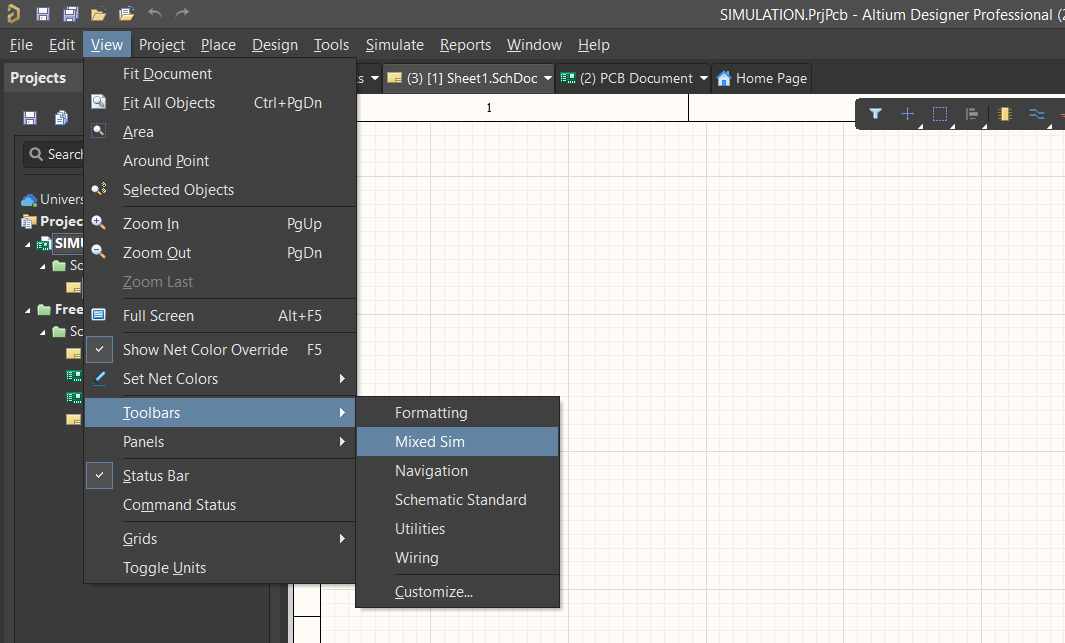Image resolution: width=1065 pixels, height=643 pixels.
Task: Click the Redo arrow icon
Action: [x=182, y=13]
